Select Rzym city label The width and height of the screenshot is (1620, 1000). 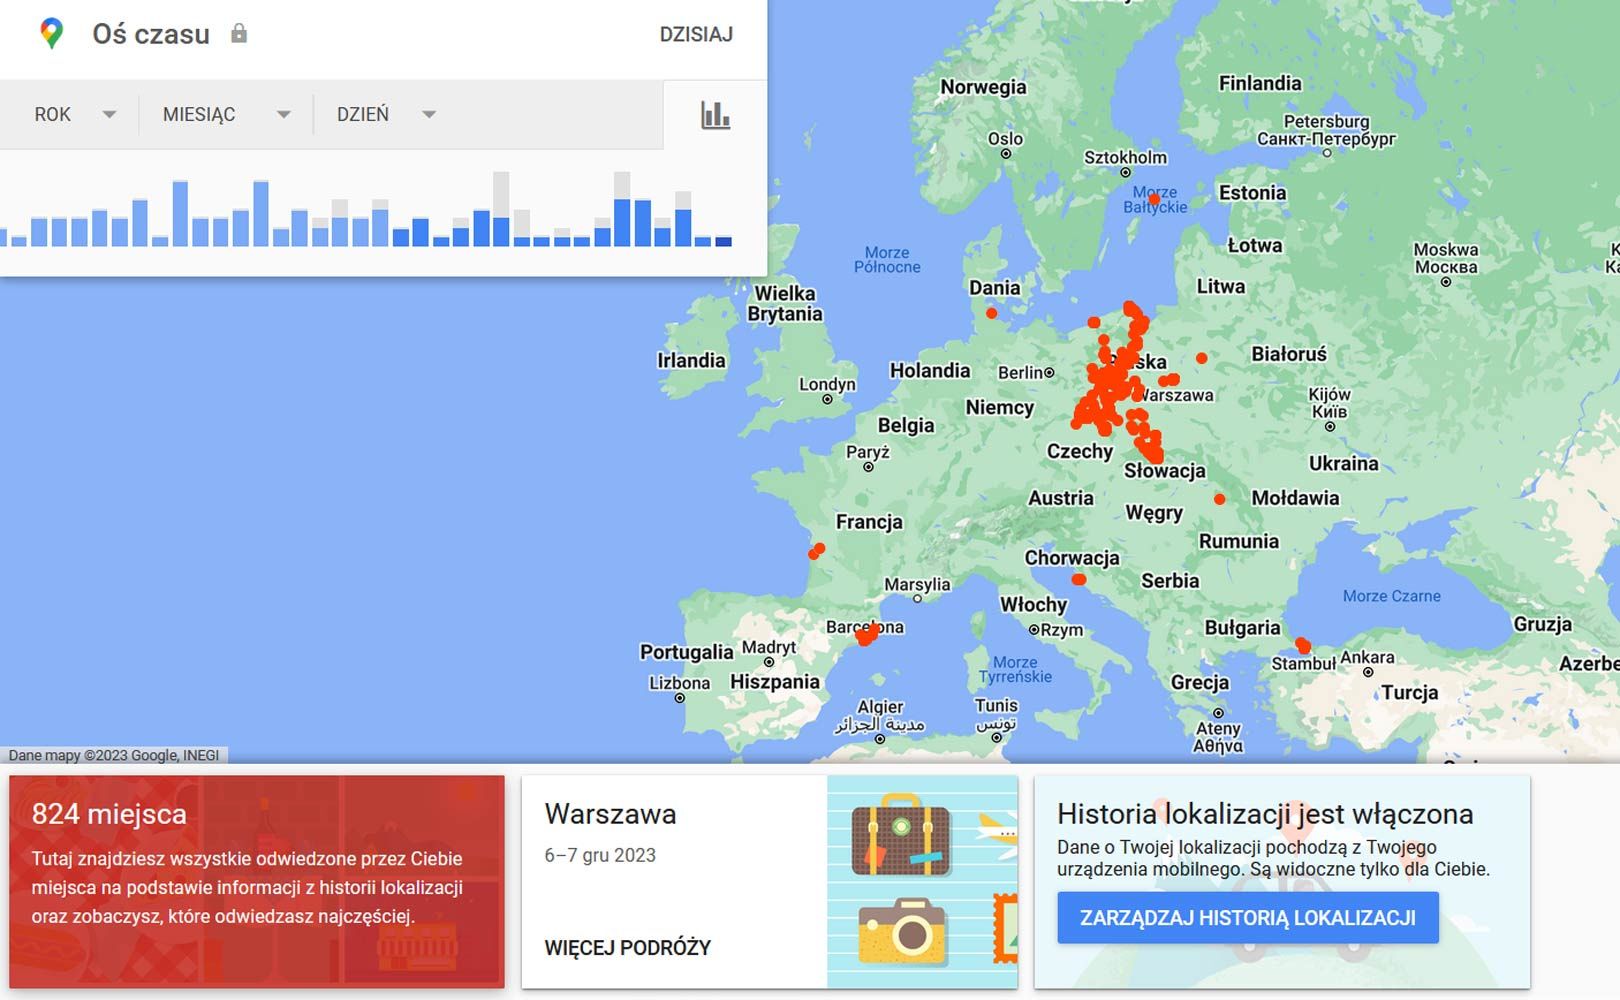click(x=1062, y=630)
